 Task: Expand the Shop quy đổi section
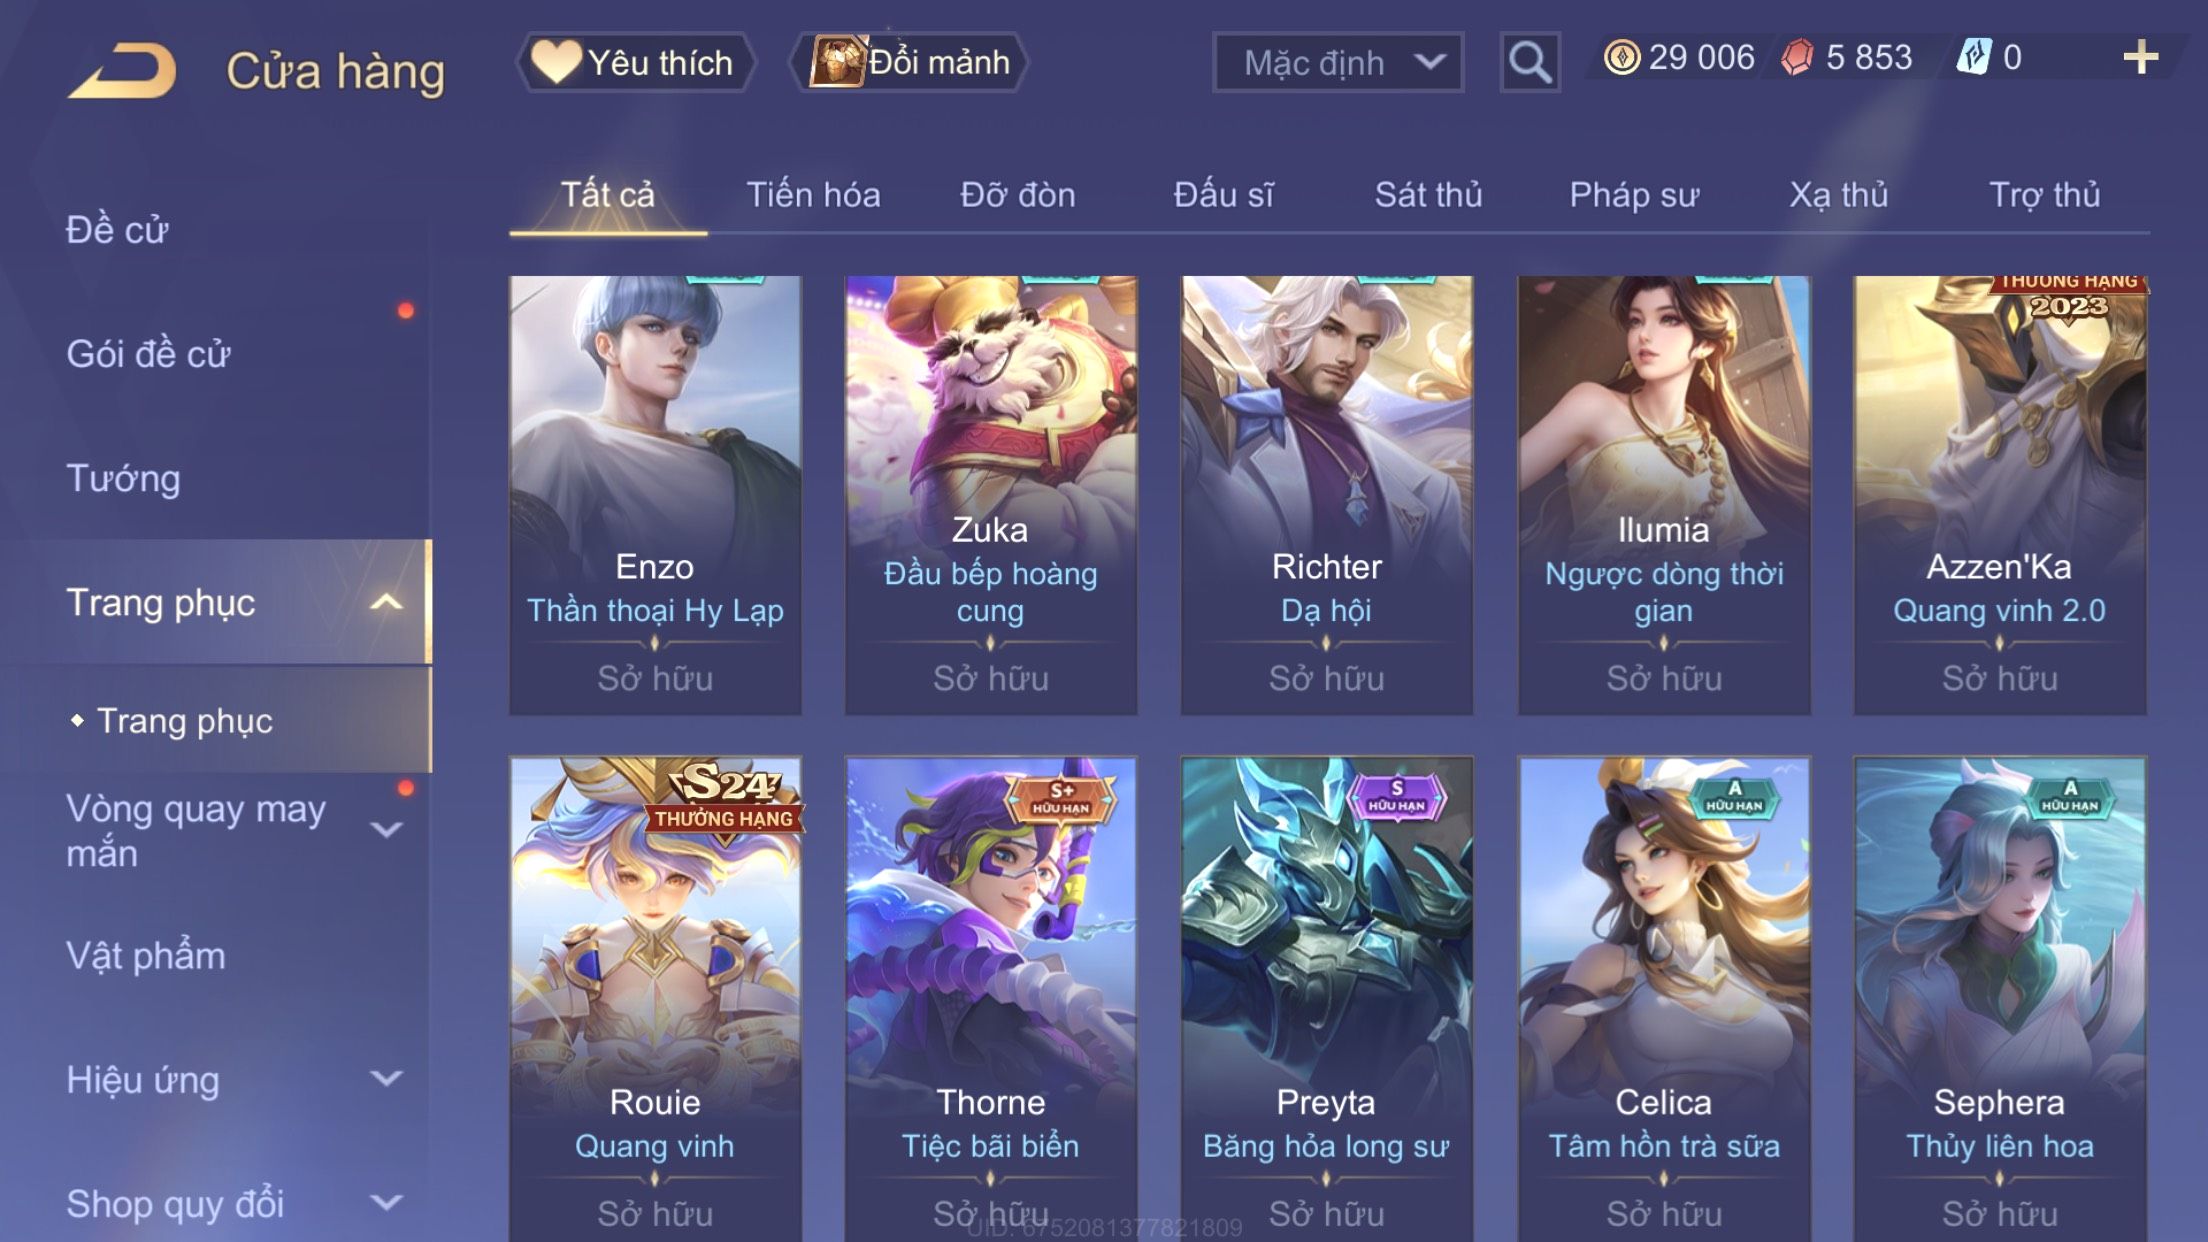(387, 1202)
